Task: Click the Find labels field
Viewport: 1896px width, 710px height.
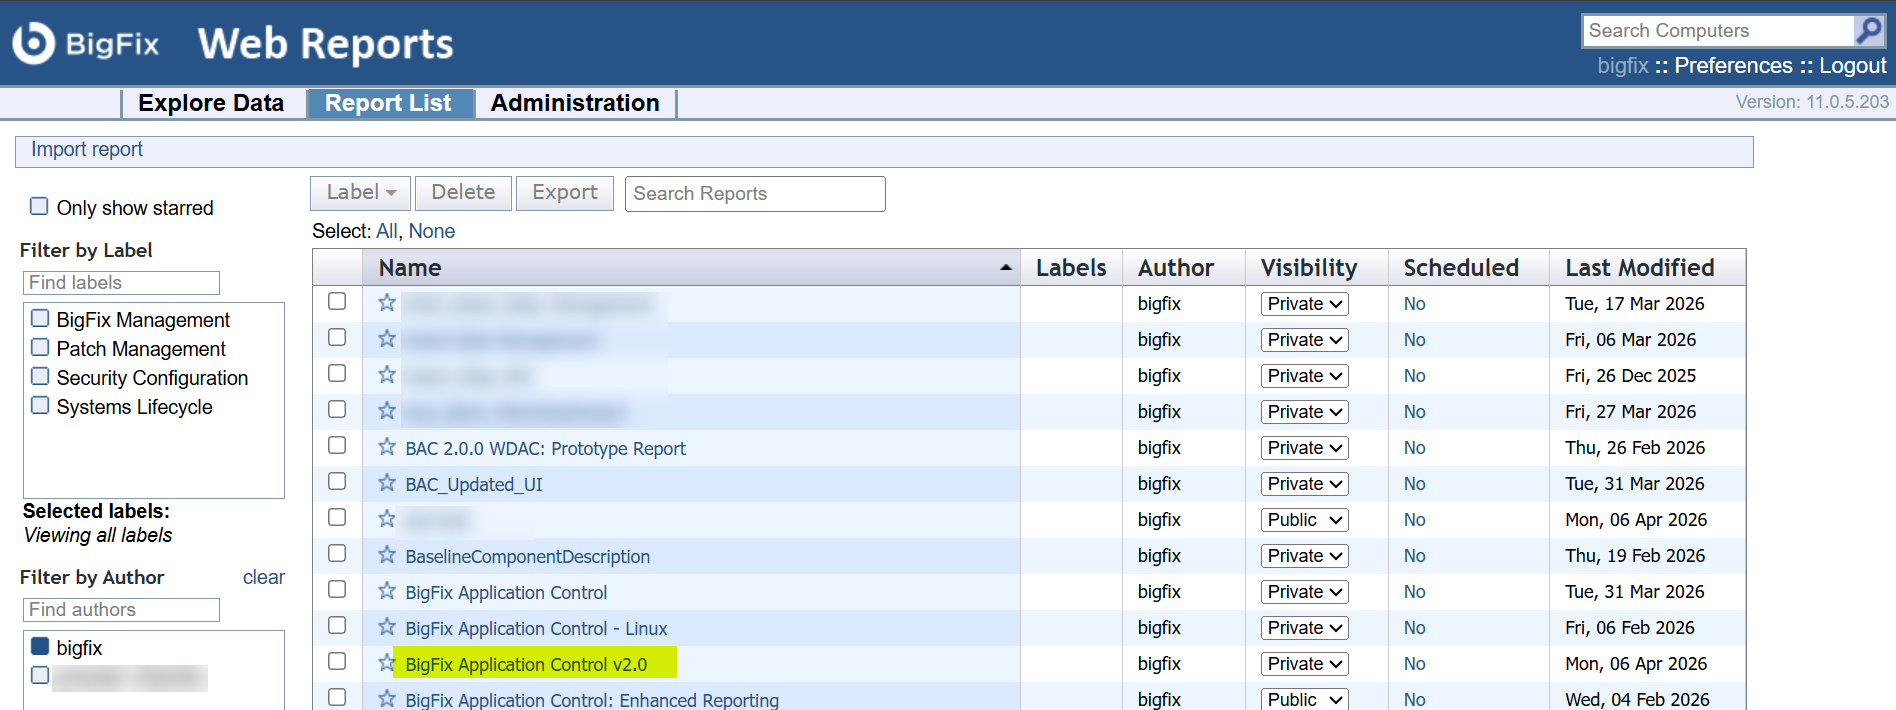Action: click(121, 283)
